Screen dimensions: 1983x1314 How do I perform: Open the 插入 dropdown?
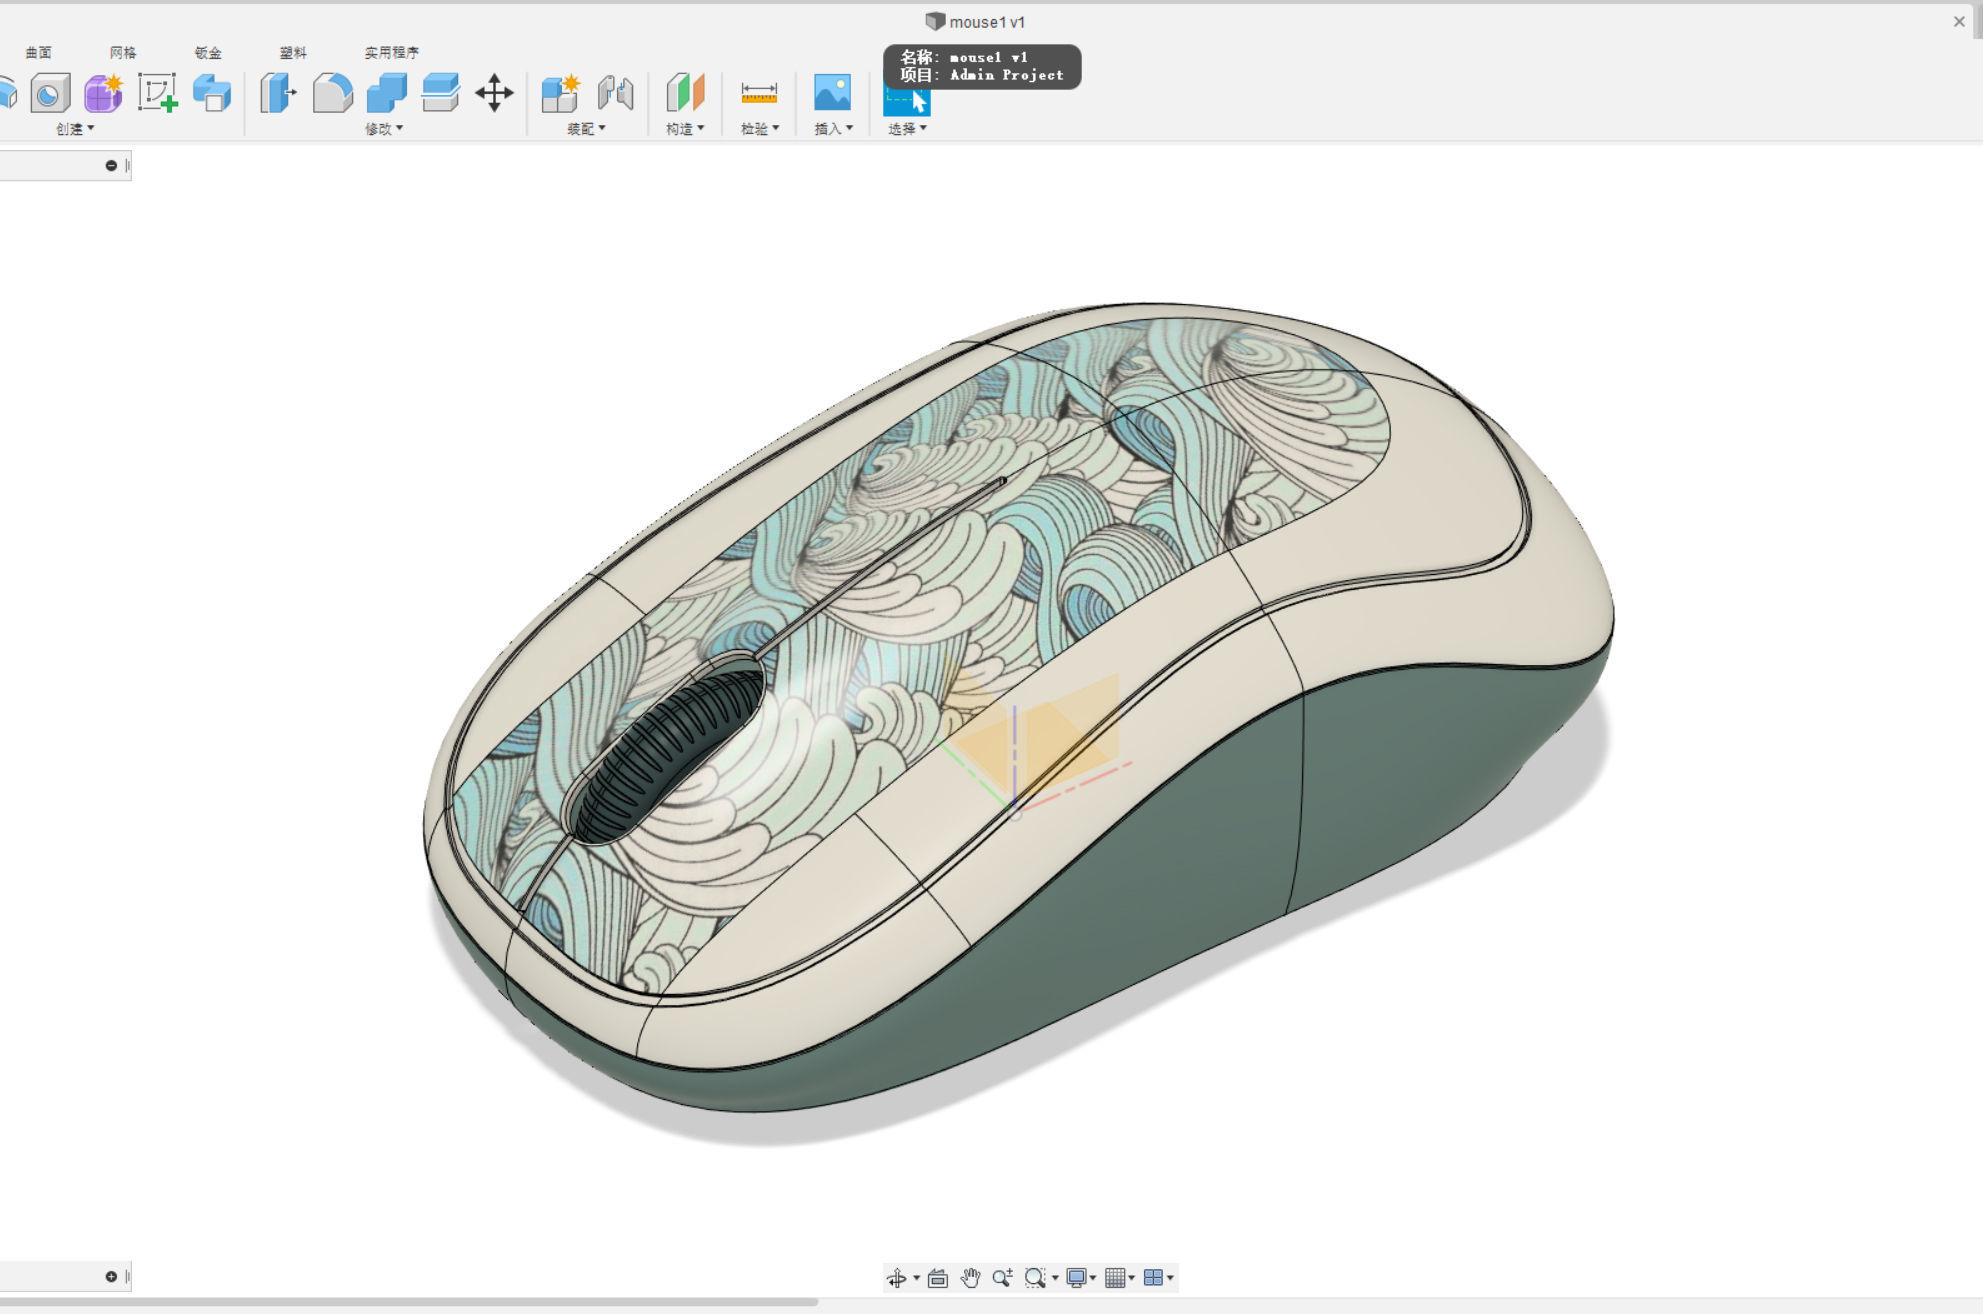tap(834, 128)
